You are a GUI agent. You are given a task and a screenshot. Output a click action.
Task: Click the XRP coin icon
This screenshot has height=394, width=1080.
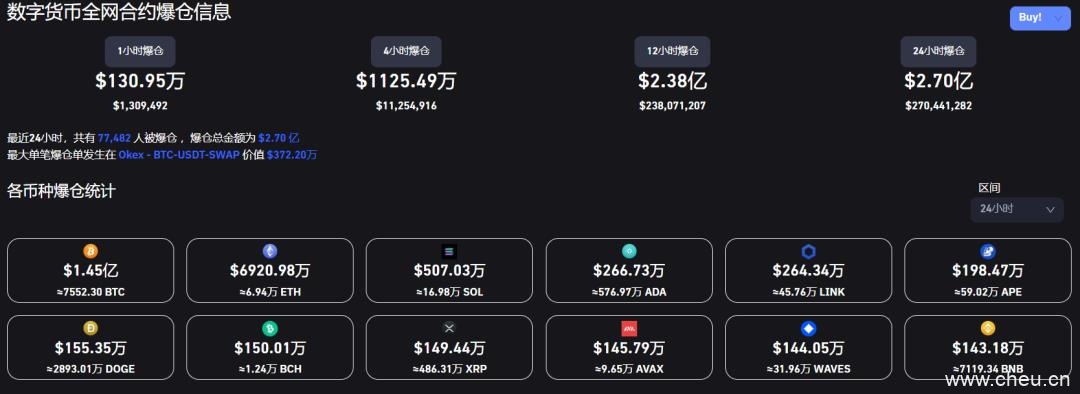(x=449, y=328)
